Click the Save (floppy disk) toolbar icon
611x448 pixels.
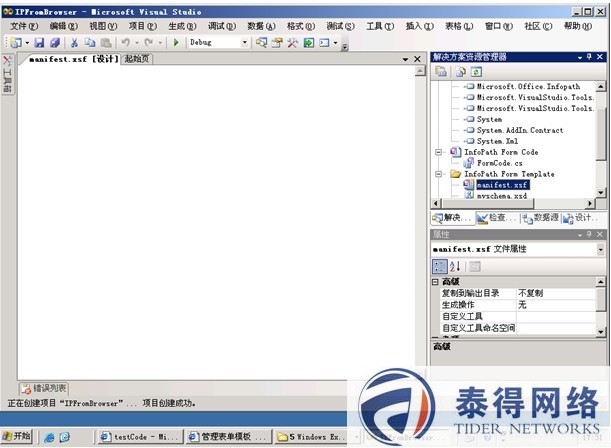39,42
